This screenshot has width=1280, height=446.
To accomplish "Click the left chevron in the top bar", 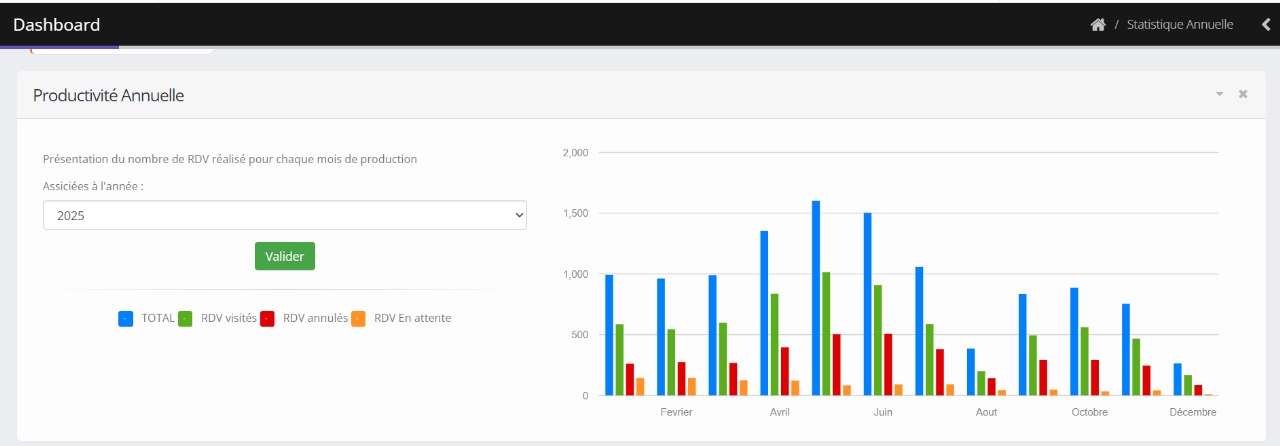I will [x=1266, y=25].
